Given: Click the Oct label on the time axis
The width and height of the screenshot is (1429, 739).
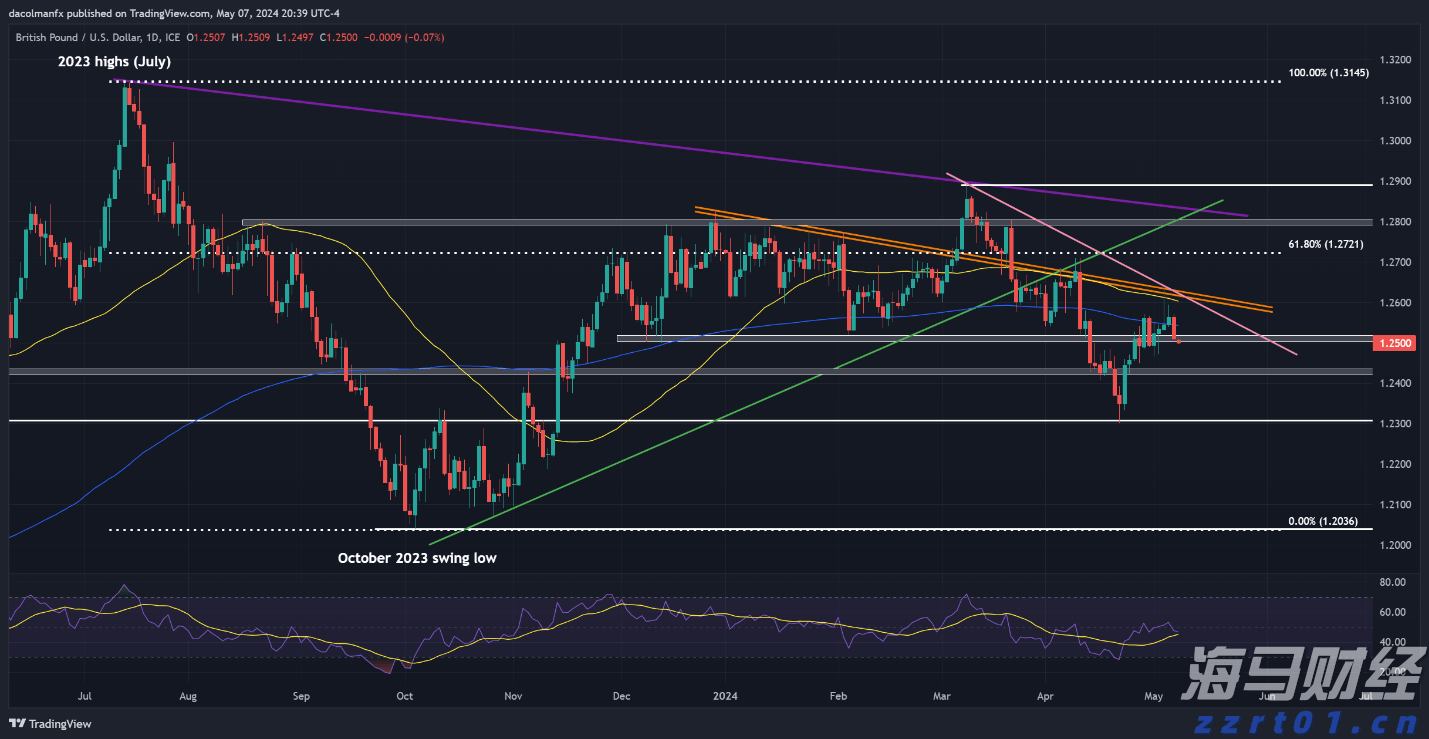Looking at the screenshot, I should point(405,694).
